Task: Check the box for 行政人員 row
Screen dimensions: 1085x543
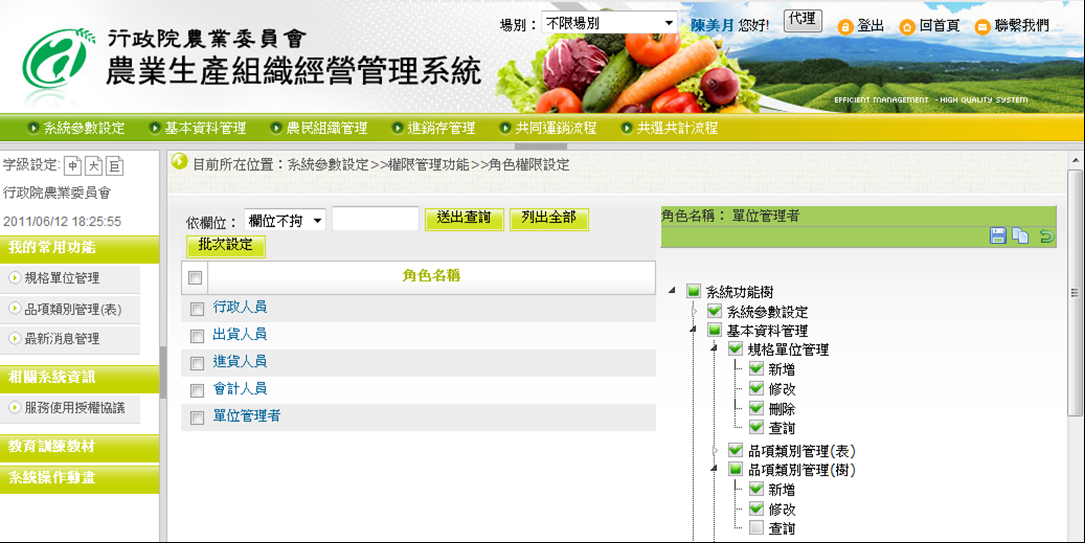Action: click(197, 309)
